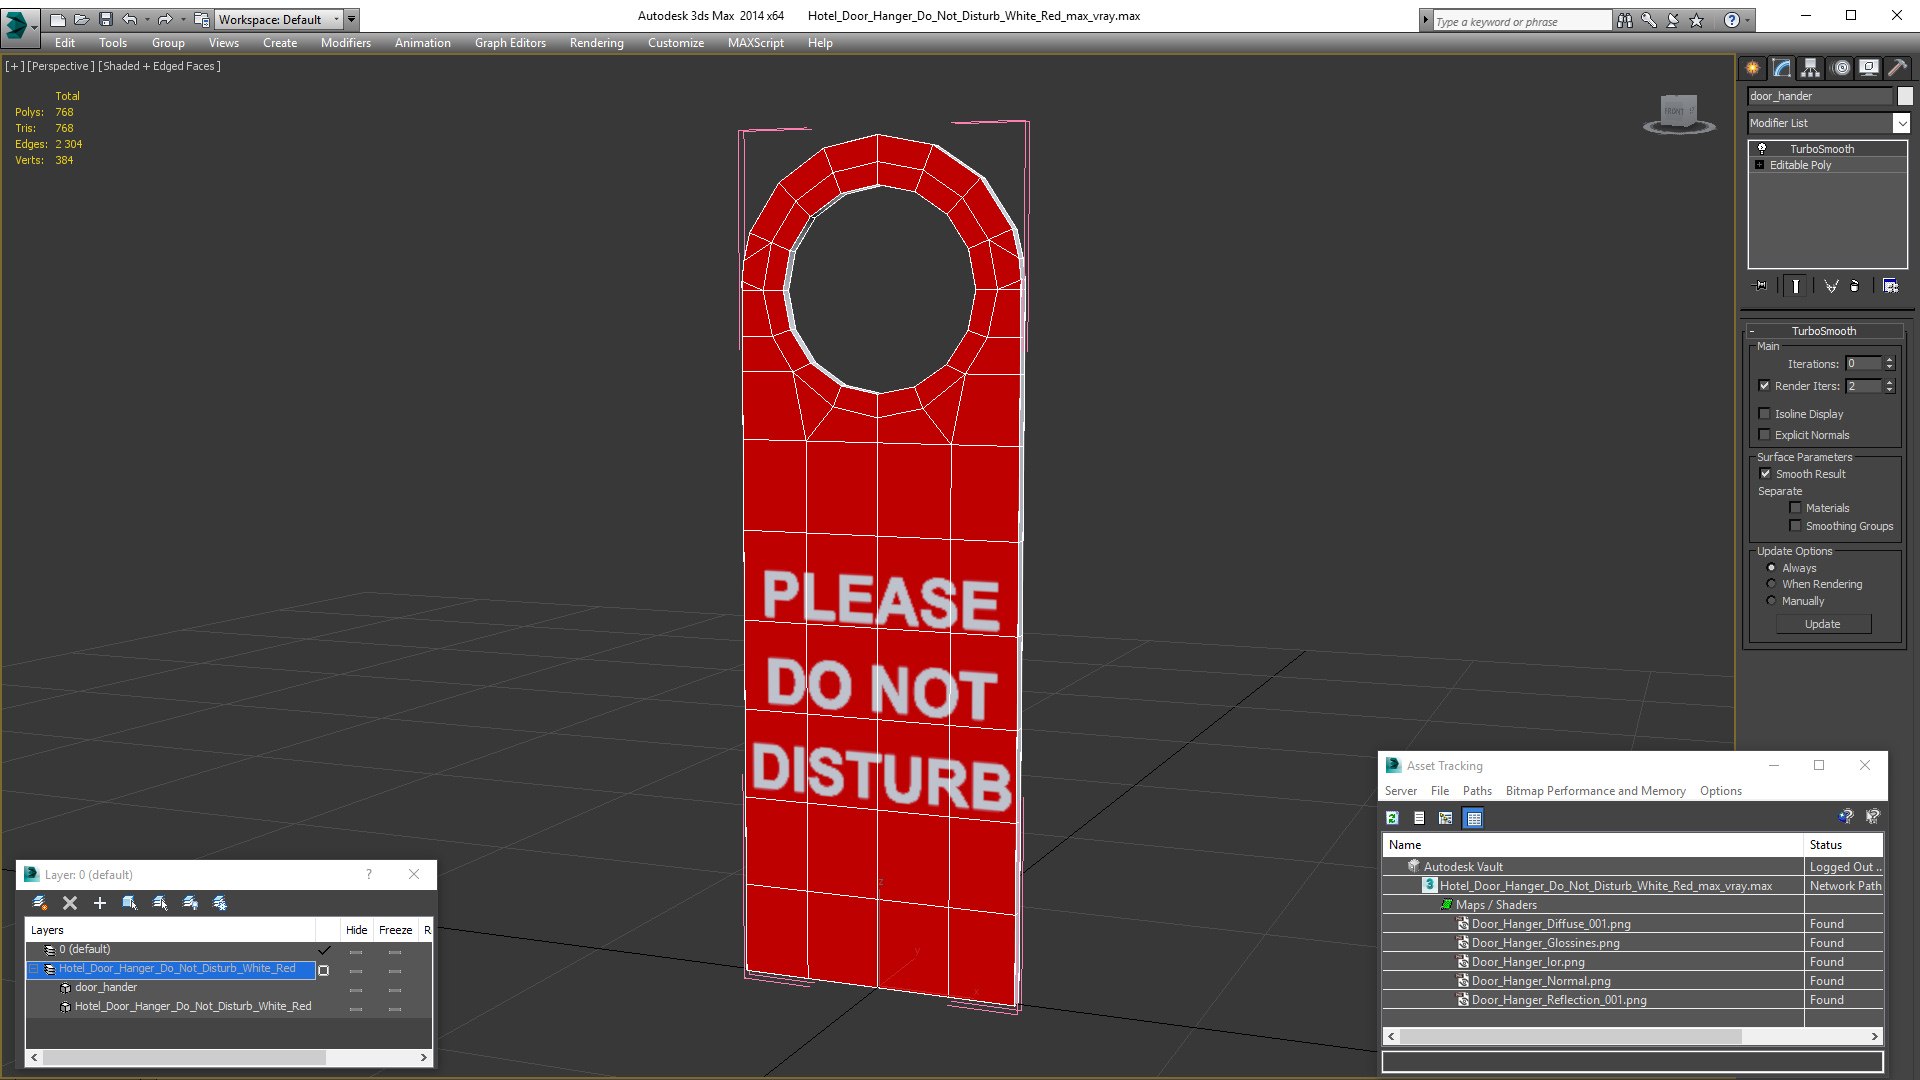Click Save File icon in top toolbar

(105, 19)
